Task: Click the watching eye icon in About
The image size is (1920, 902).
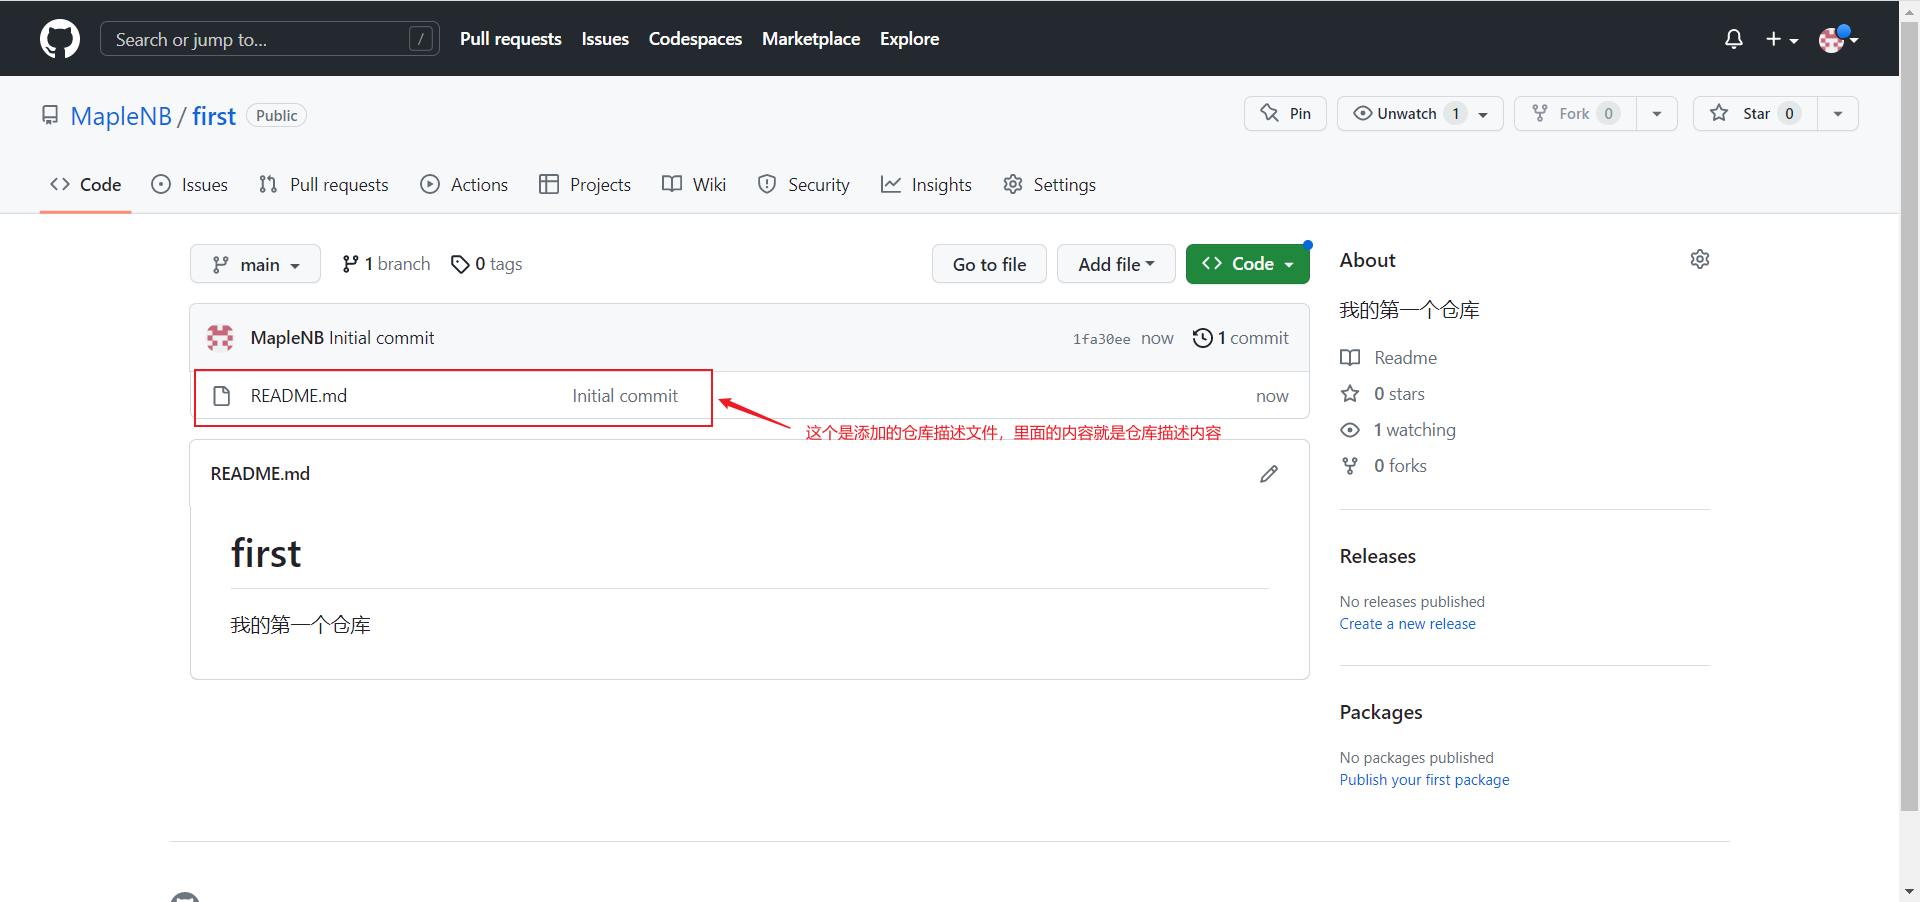Action: [x=1350, y=430]
